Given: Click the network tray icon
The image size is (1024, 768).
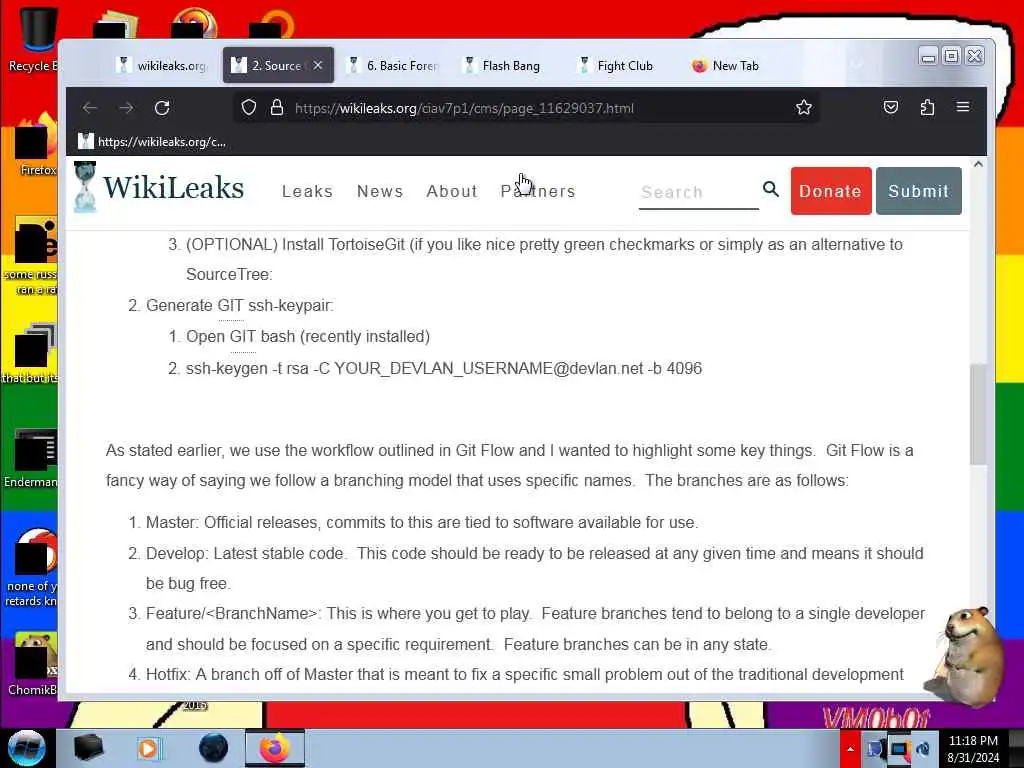Looking at the screenshot, I should (899, 748).
